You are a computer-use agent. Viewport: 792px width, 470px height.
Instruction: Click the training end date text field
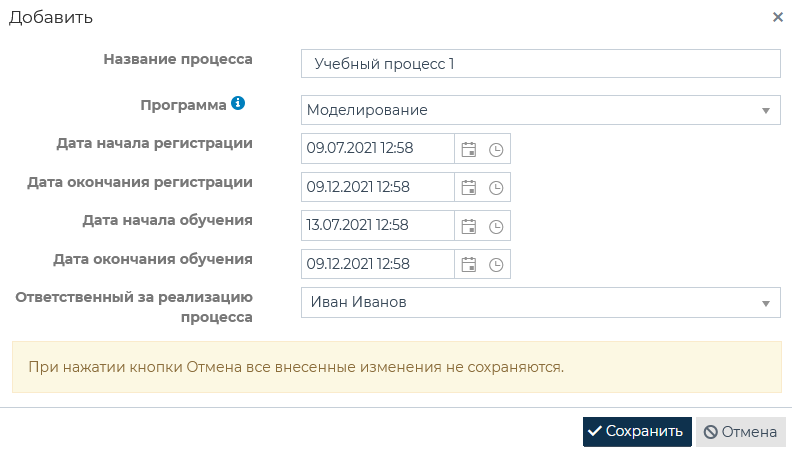click(377, 264)
